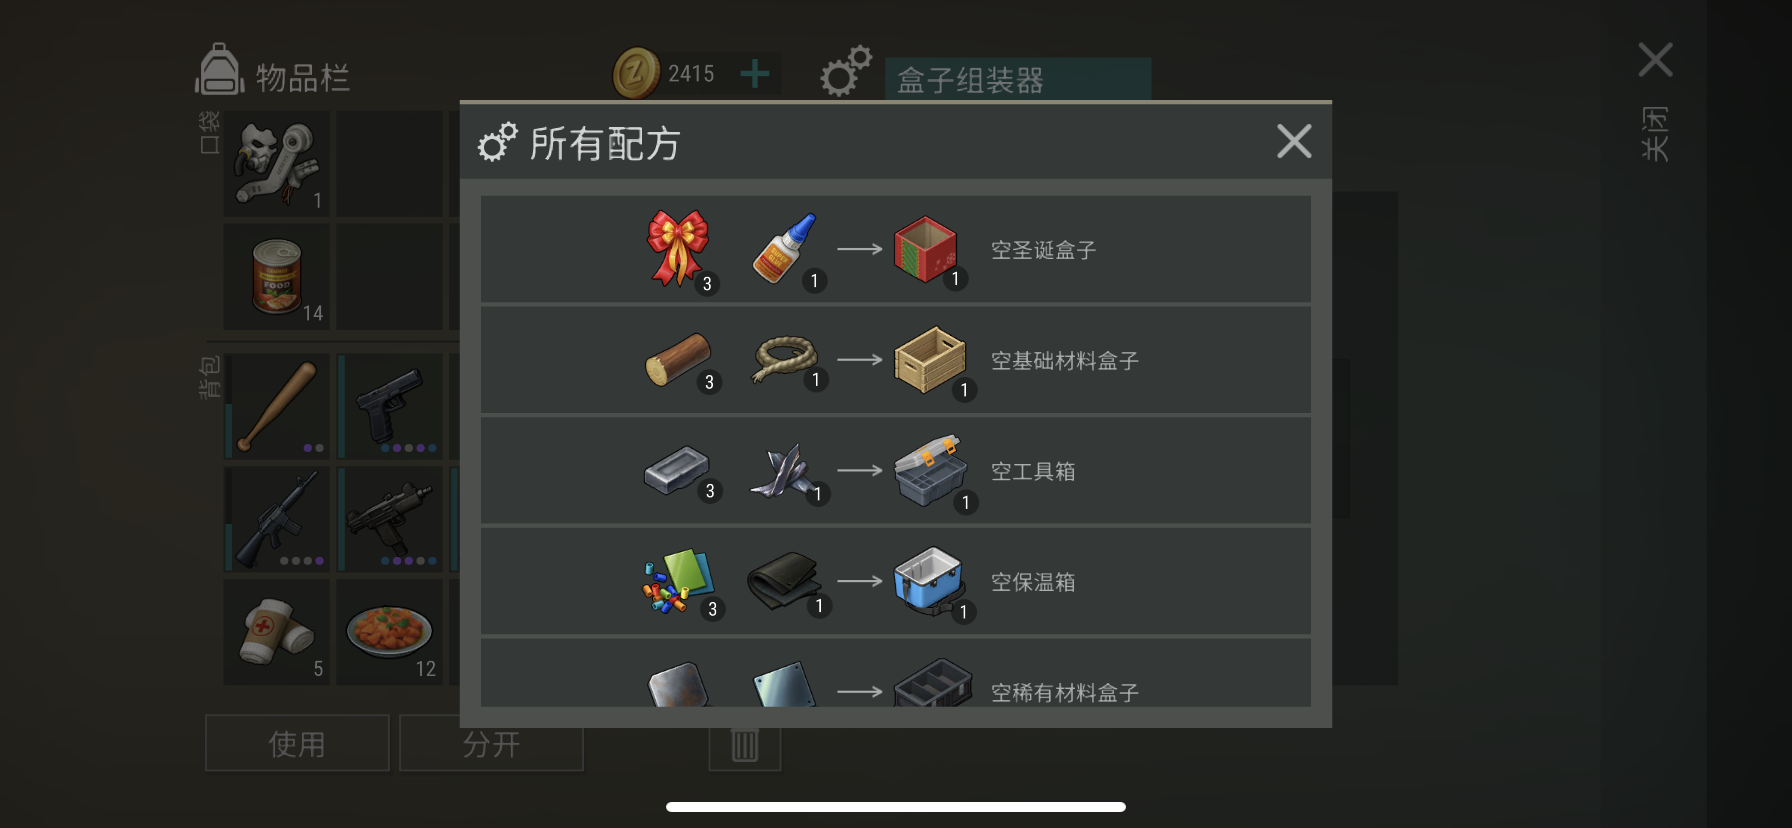Select the empty toolbox result icon
Screen dimensions: 1792x828
coord(930,470)
